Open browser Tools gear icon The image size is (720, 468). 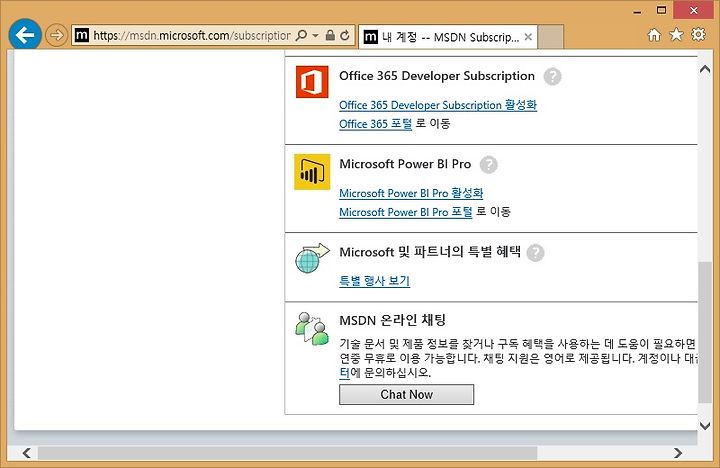(x=698, y=34)
